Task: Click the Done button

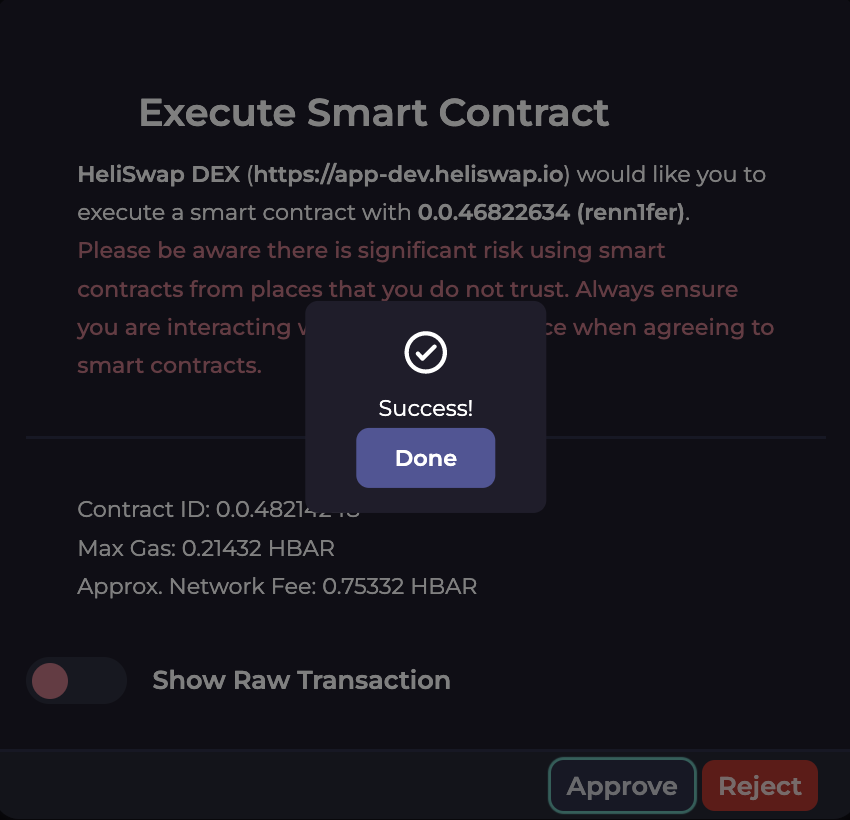Action: 425,458
